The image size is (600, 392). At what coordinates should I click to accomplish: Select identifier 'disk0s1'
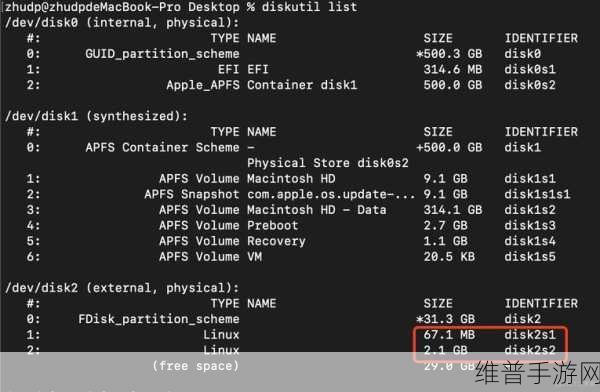(x=530, y=69)
